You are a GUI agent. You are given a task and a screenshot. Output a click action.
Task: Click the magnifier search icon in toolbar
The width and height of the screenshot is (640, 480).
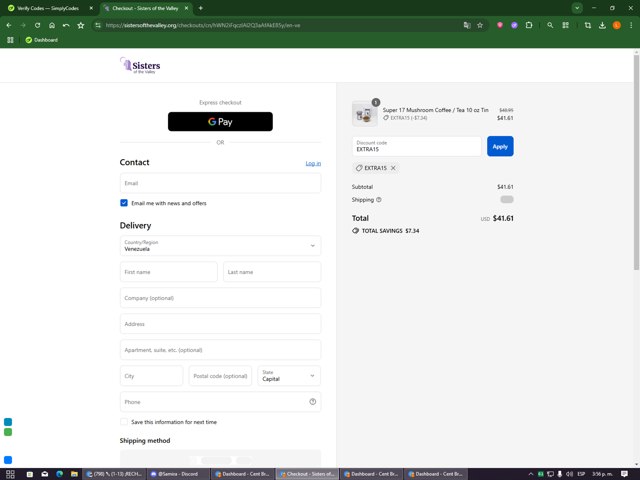tap(550, 25)
